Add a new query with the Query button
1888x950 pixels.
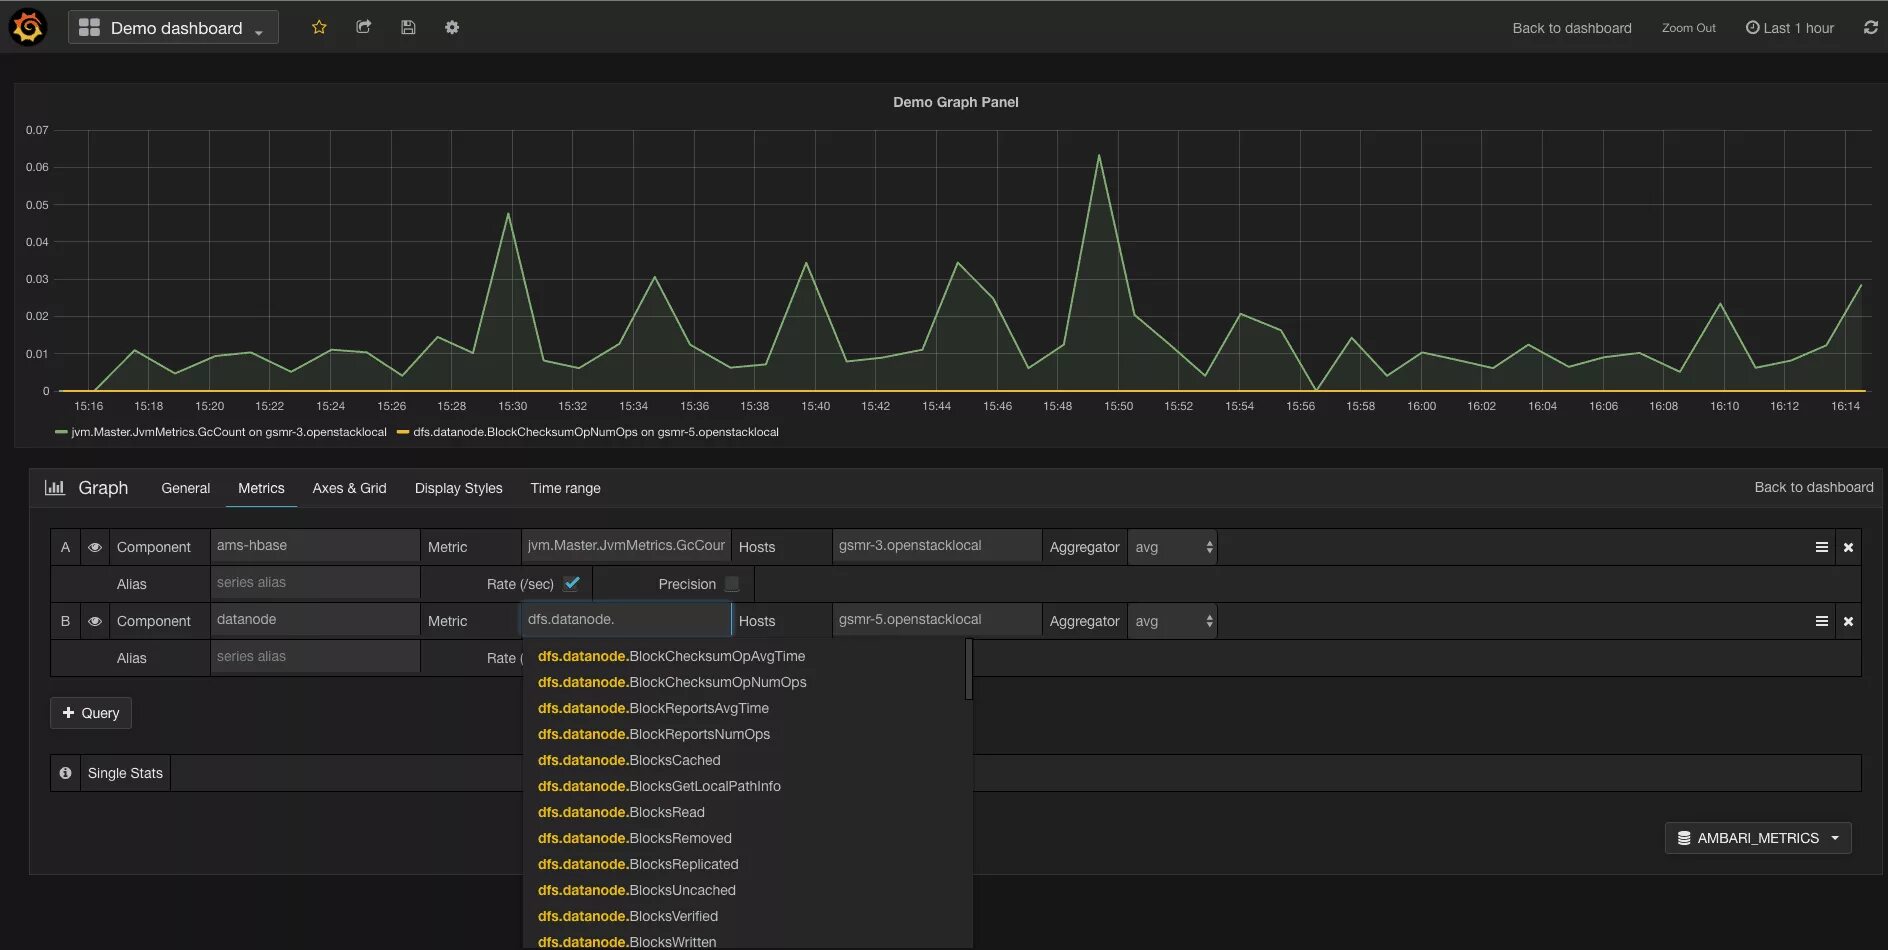(x=91, y=713)
